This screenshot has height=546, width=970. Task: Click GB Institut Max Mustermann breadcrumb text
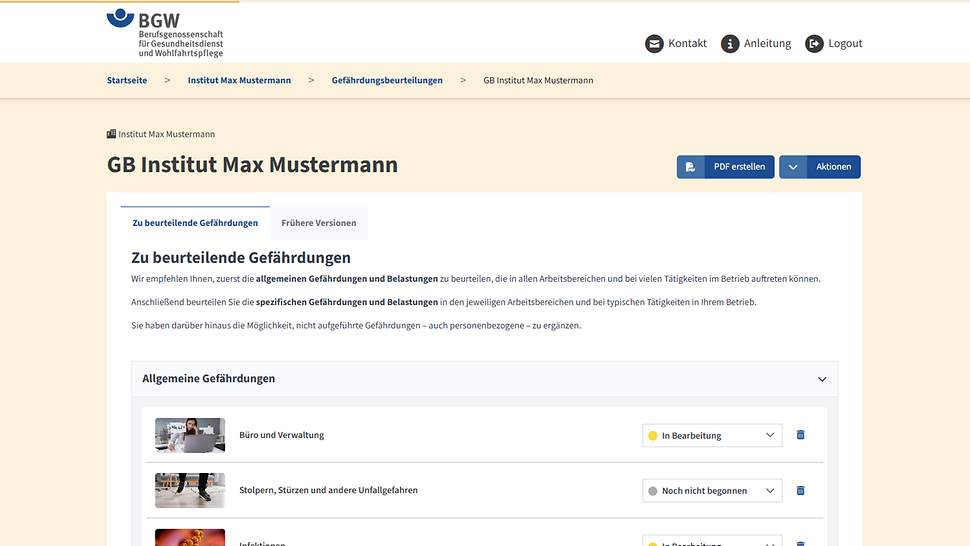point(538,80)
